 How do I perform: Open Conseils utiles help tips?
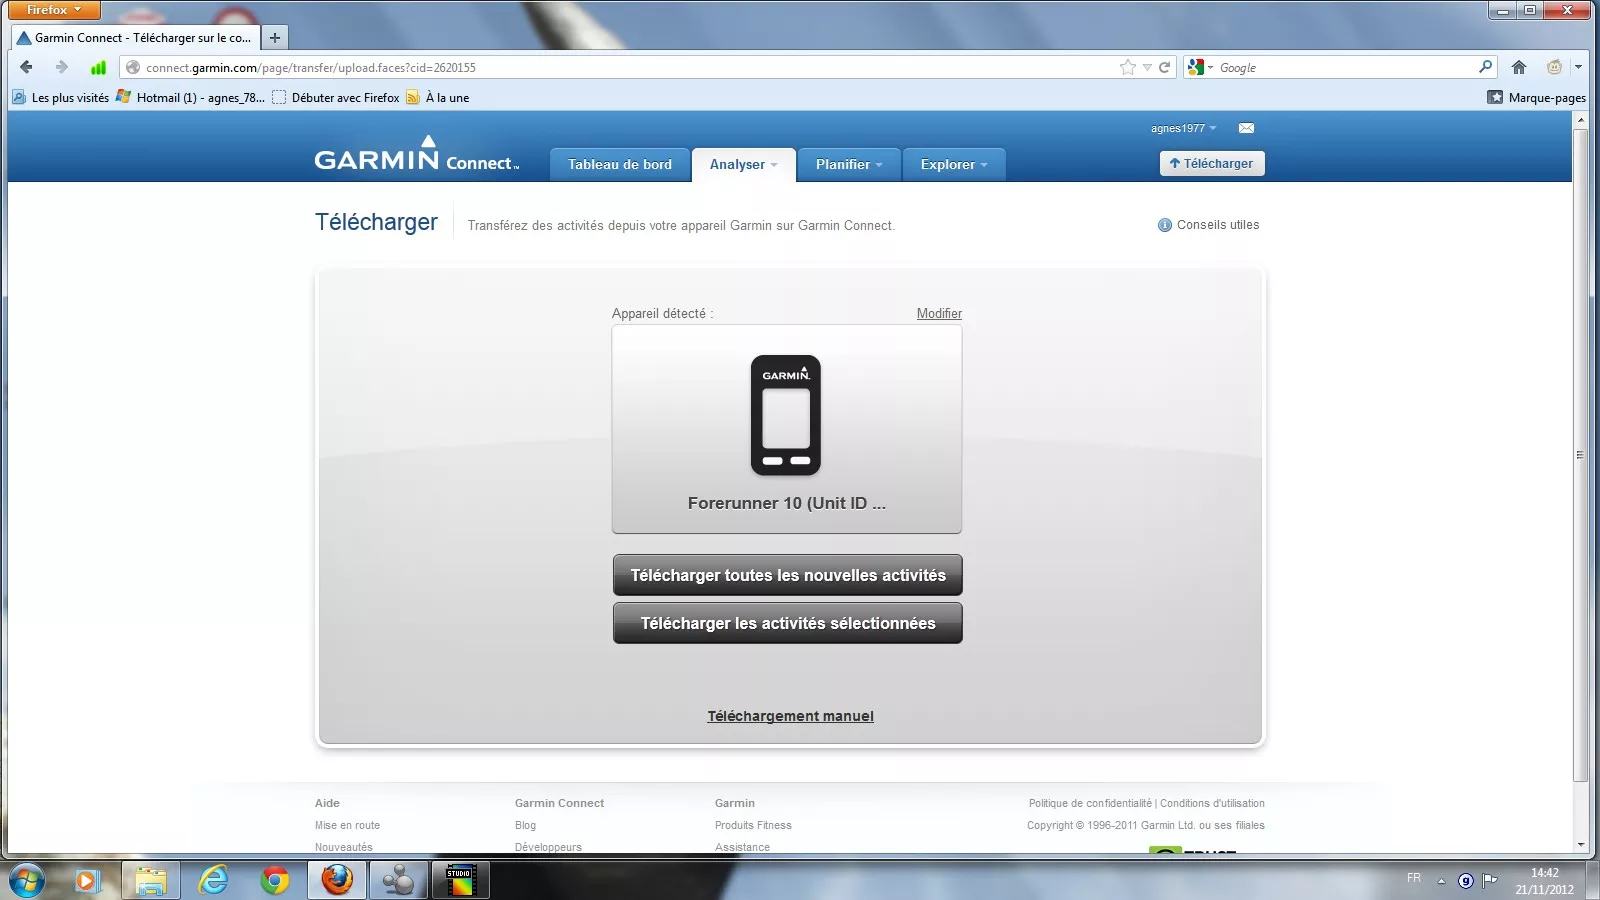1208,225
